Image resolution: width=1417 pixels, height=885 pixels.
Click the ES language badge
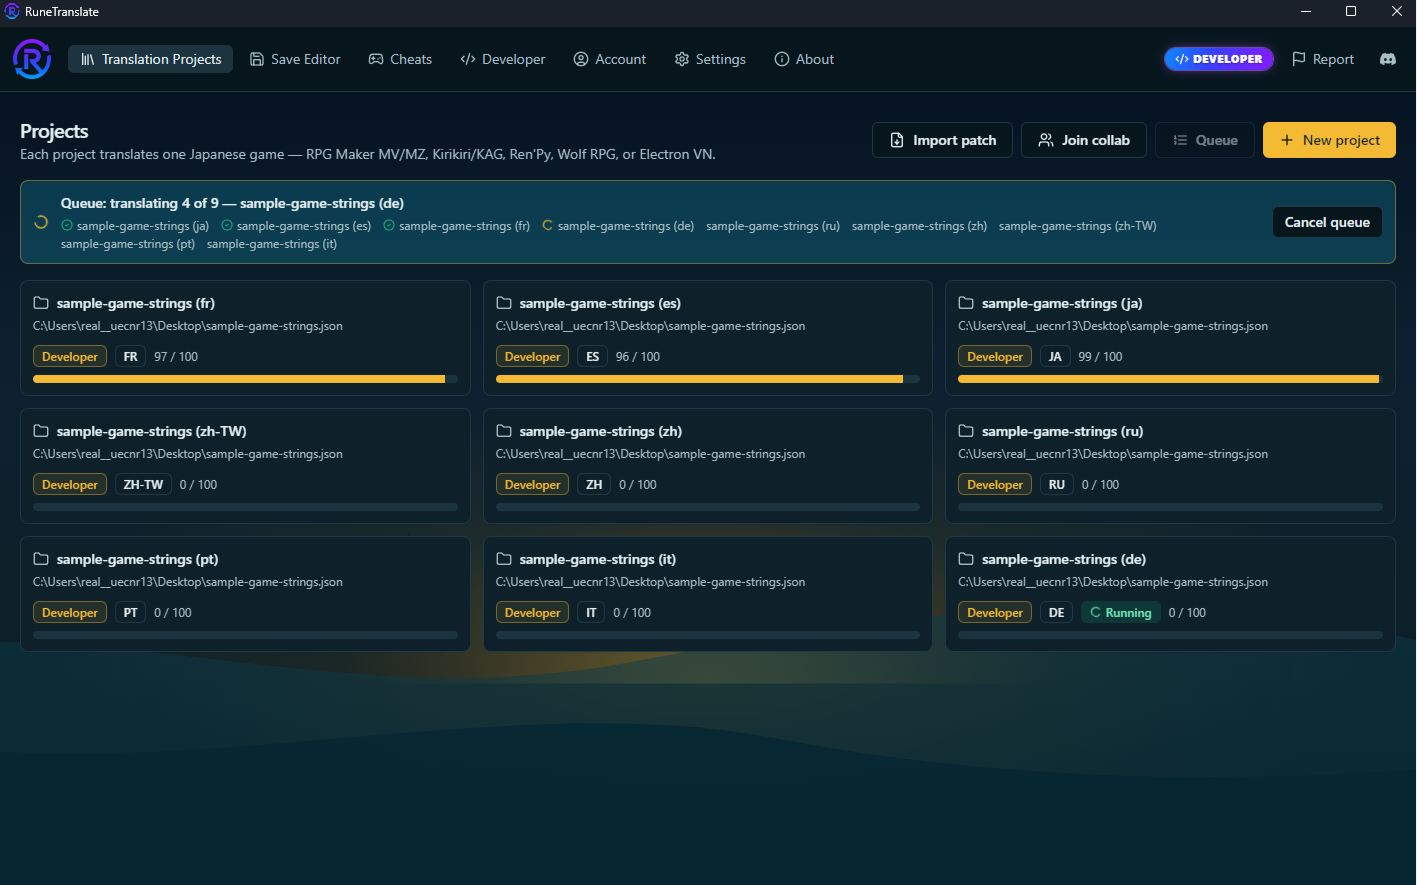pos(593,356)
